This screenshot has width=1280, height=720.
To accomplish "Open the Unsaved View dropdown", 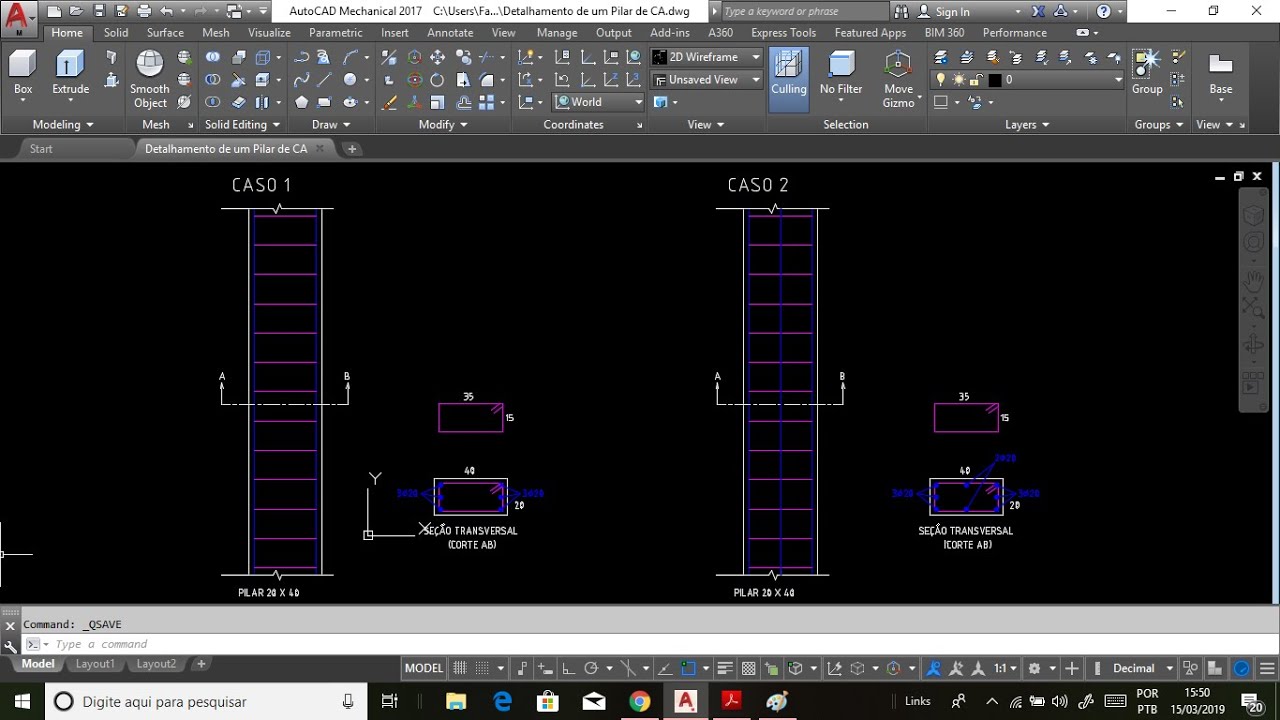I will [x=707, y=80].
